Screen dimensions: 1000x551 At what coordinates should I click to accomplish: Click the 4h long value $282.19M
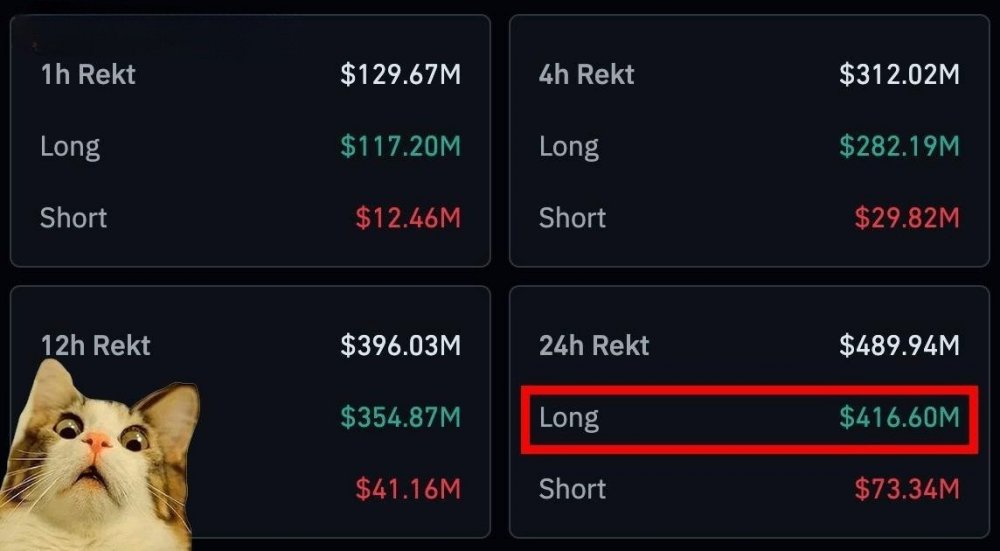click(899, 147)
